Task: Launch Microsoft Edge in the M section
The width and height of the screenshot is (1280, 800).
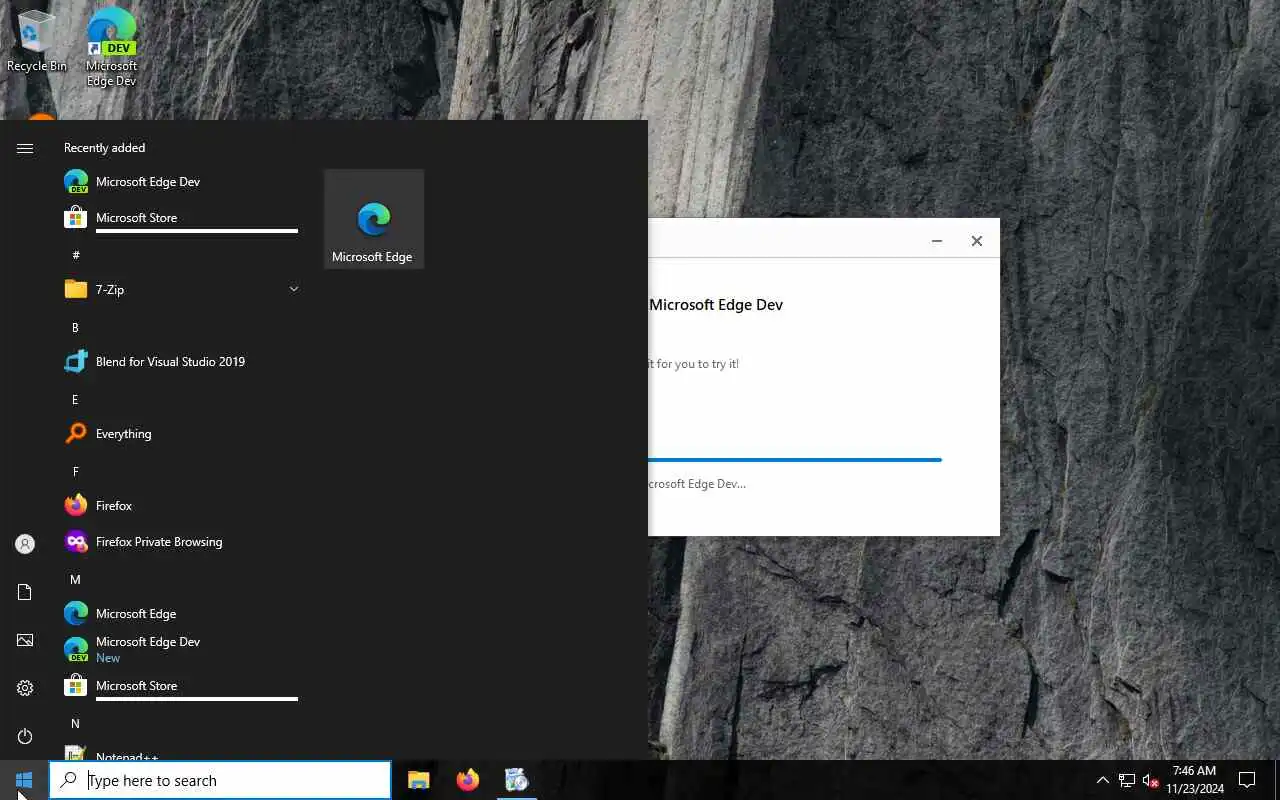Action: [180, 614]
